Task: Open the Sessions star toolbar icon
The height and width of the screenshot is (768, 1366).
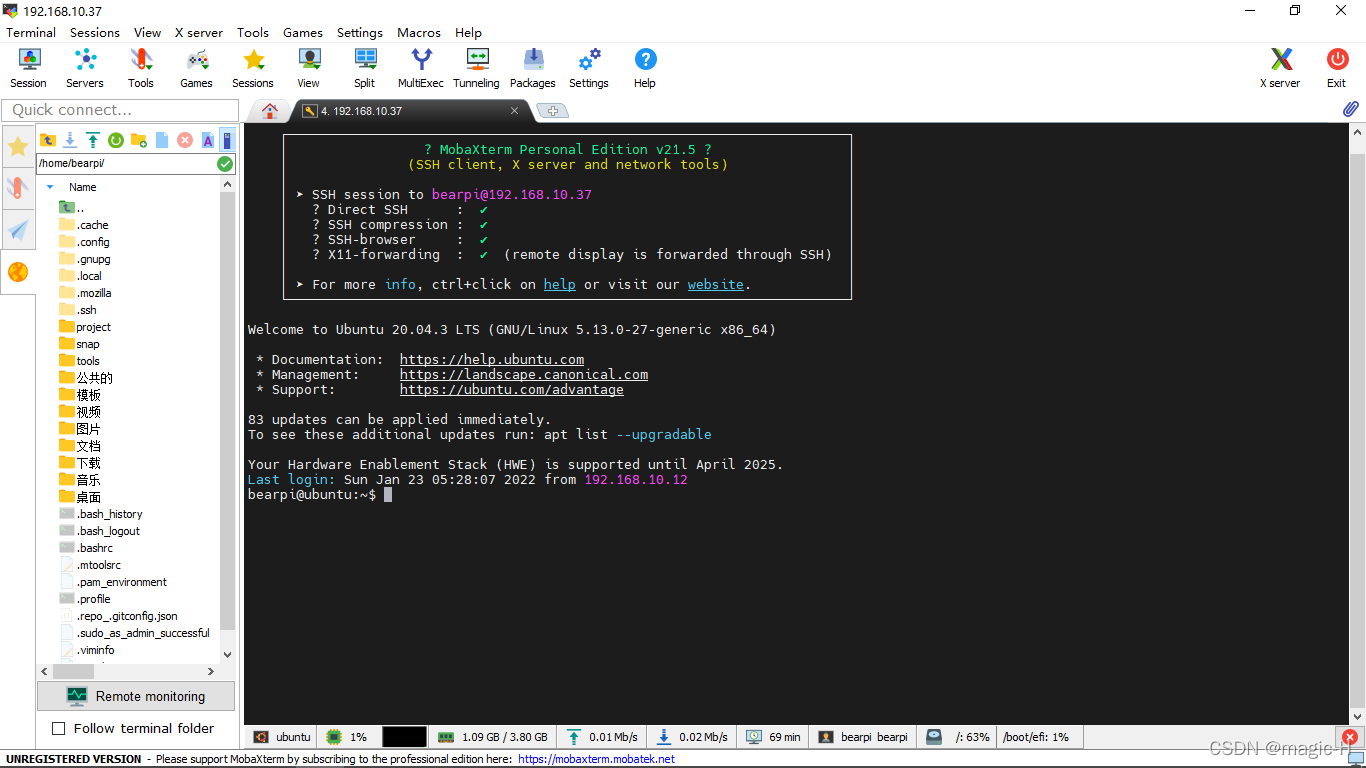Action: (253, 69)
